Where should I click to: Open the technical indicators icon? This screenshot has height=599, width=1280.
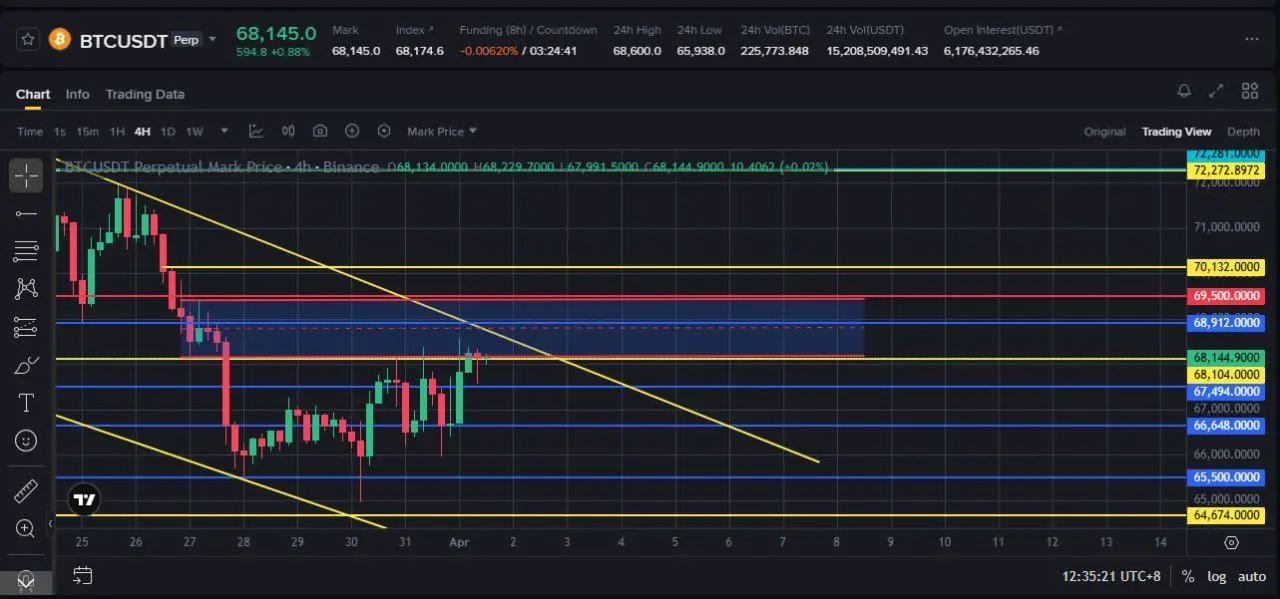pyautogui.click(x=256, y=131)
